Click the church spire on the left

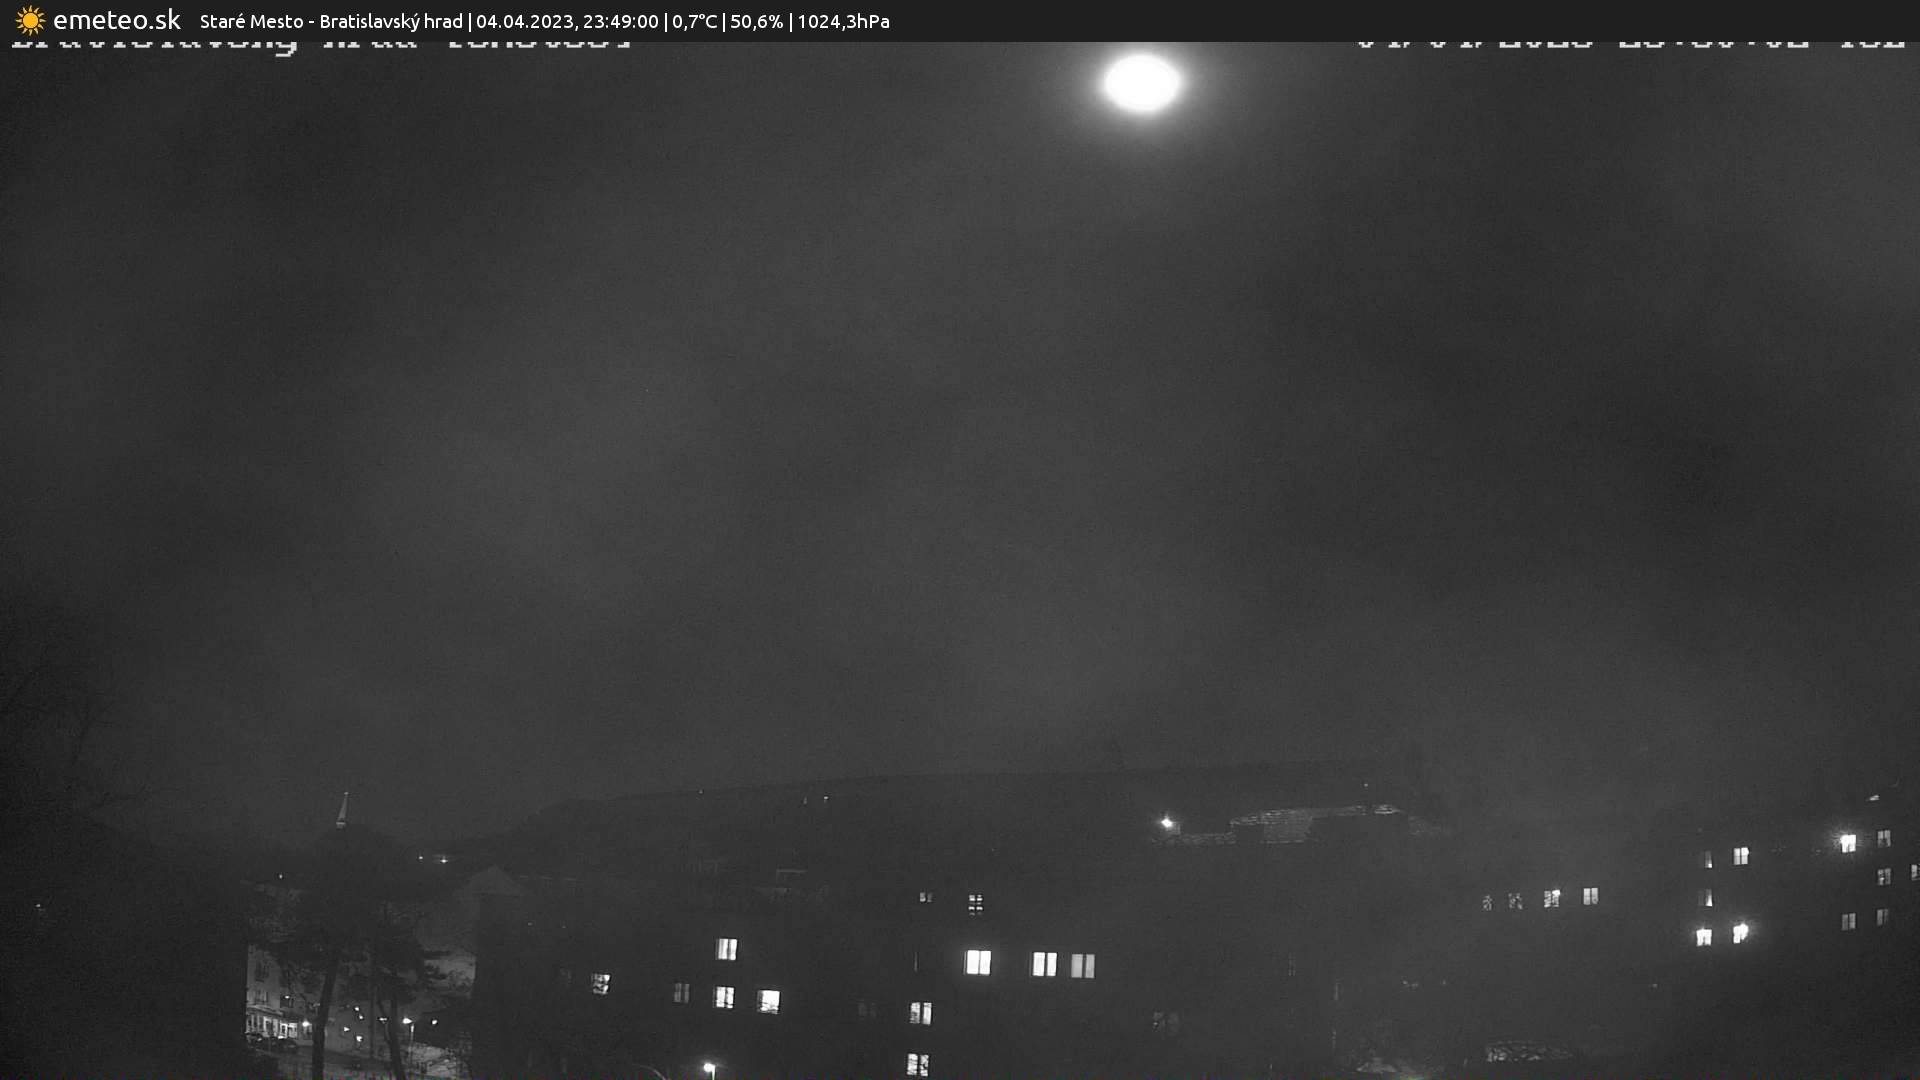(x=343, y=808)
